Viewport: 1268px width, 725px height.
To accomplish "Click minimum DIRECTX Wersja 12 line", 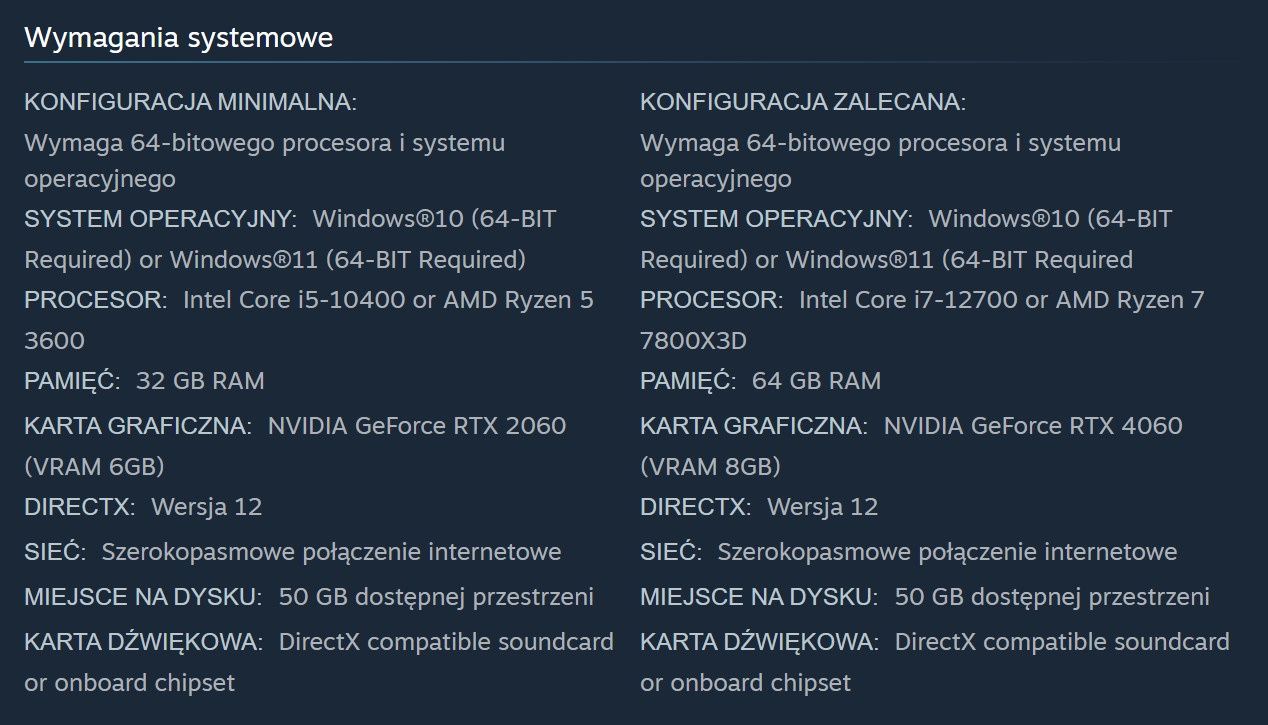I will pos(143,507).
